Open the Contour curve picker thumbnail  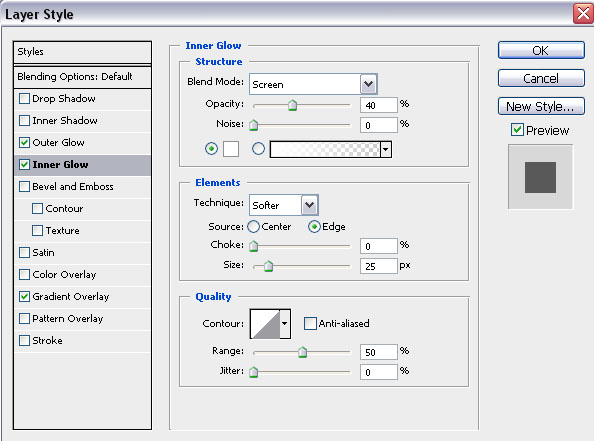point(266,324)
